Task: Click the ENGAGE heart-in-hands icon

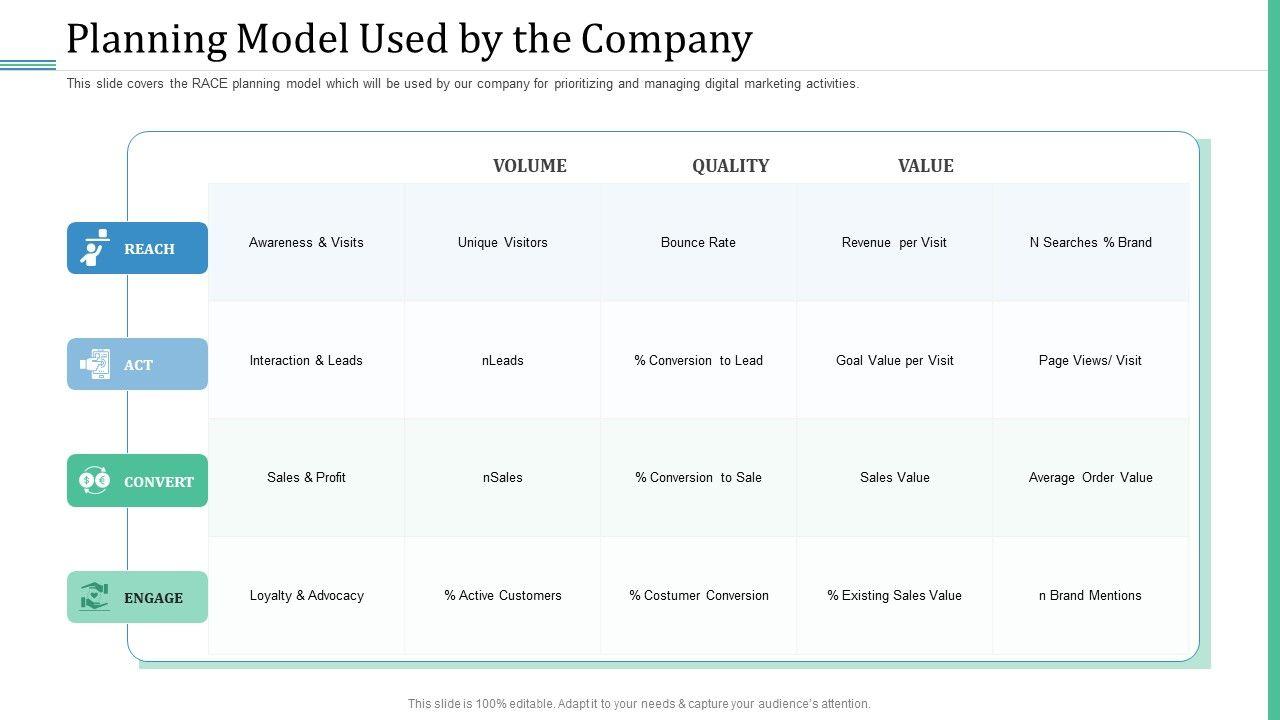Action: (x=95, y=597)
